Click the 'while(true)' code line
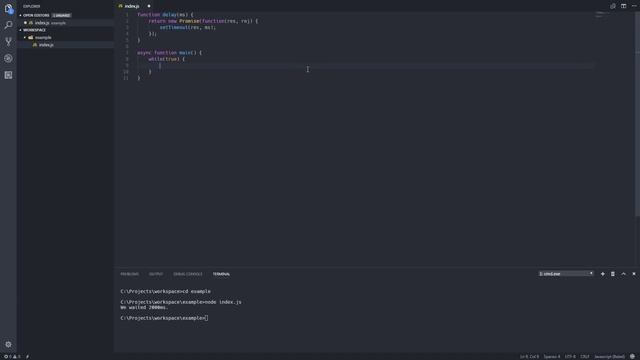This screenshot has height=360, width=640. pyautogui.click(x=167, y=59)
